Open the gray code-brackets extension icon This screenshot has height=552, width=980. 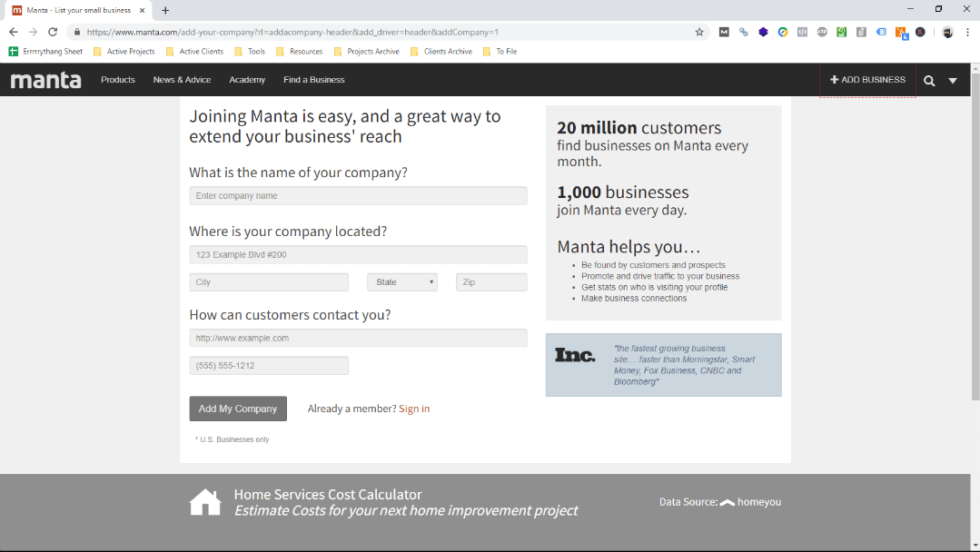(802, 32)
